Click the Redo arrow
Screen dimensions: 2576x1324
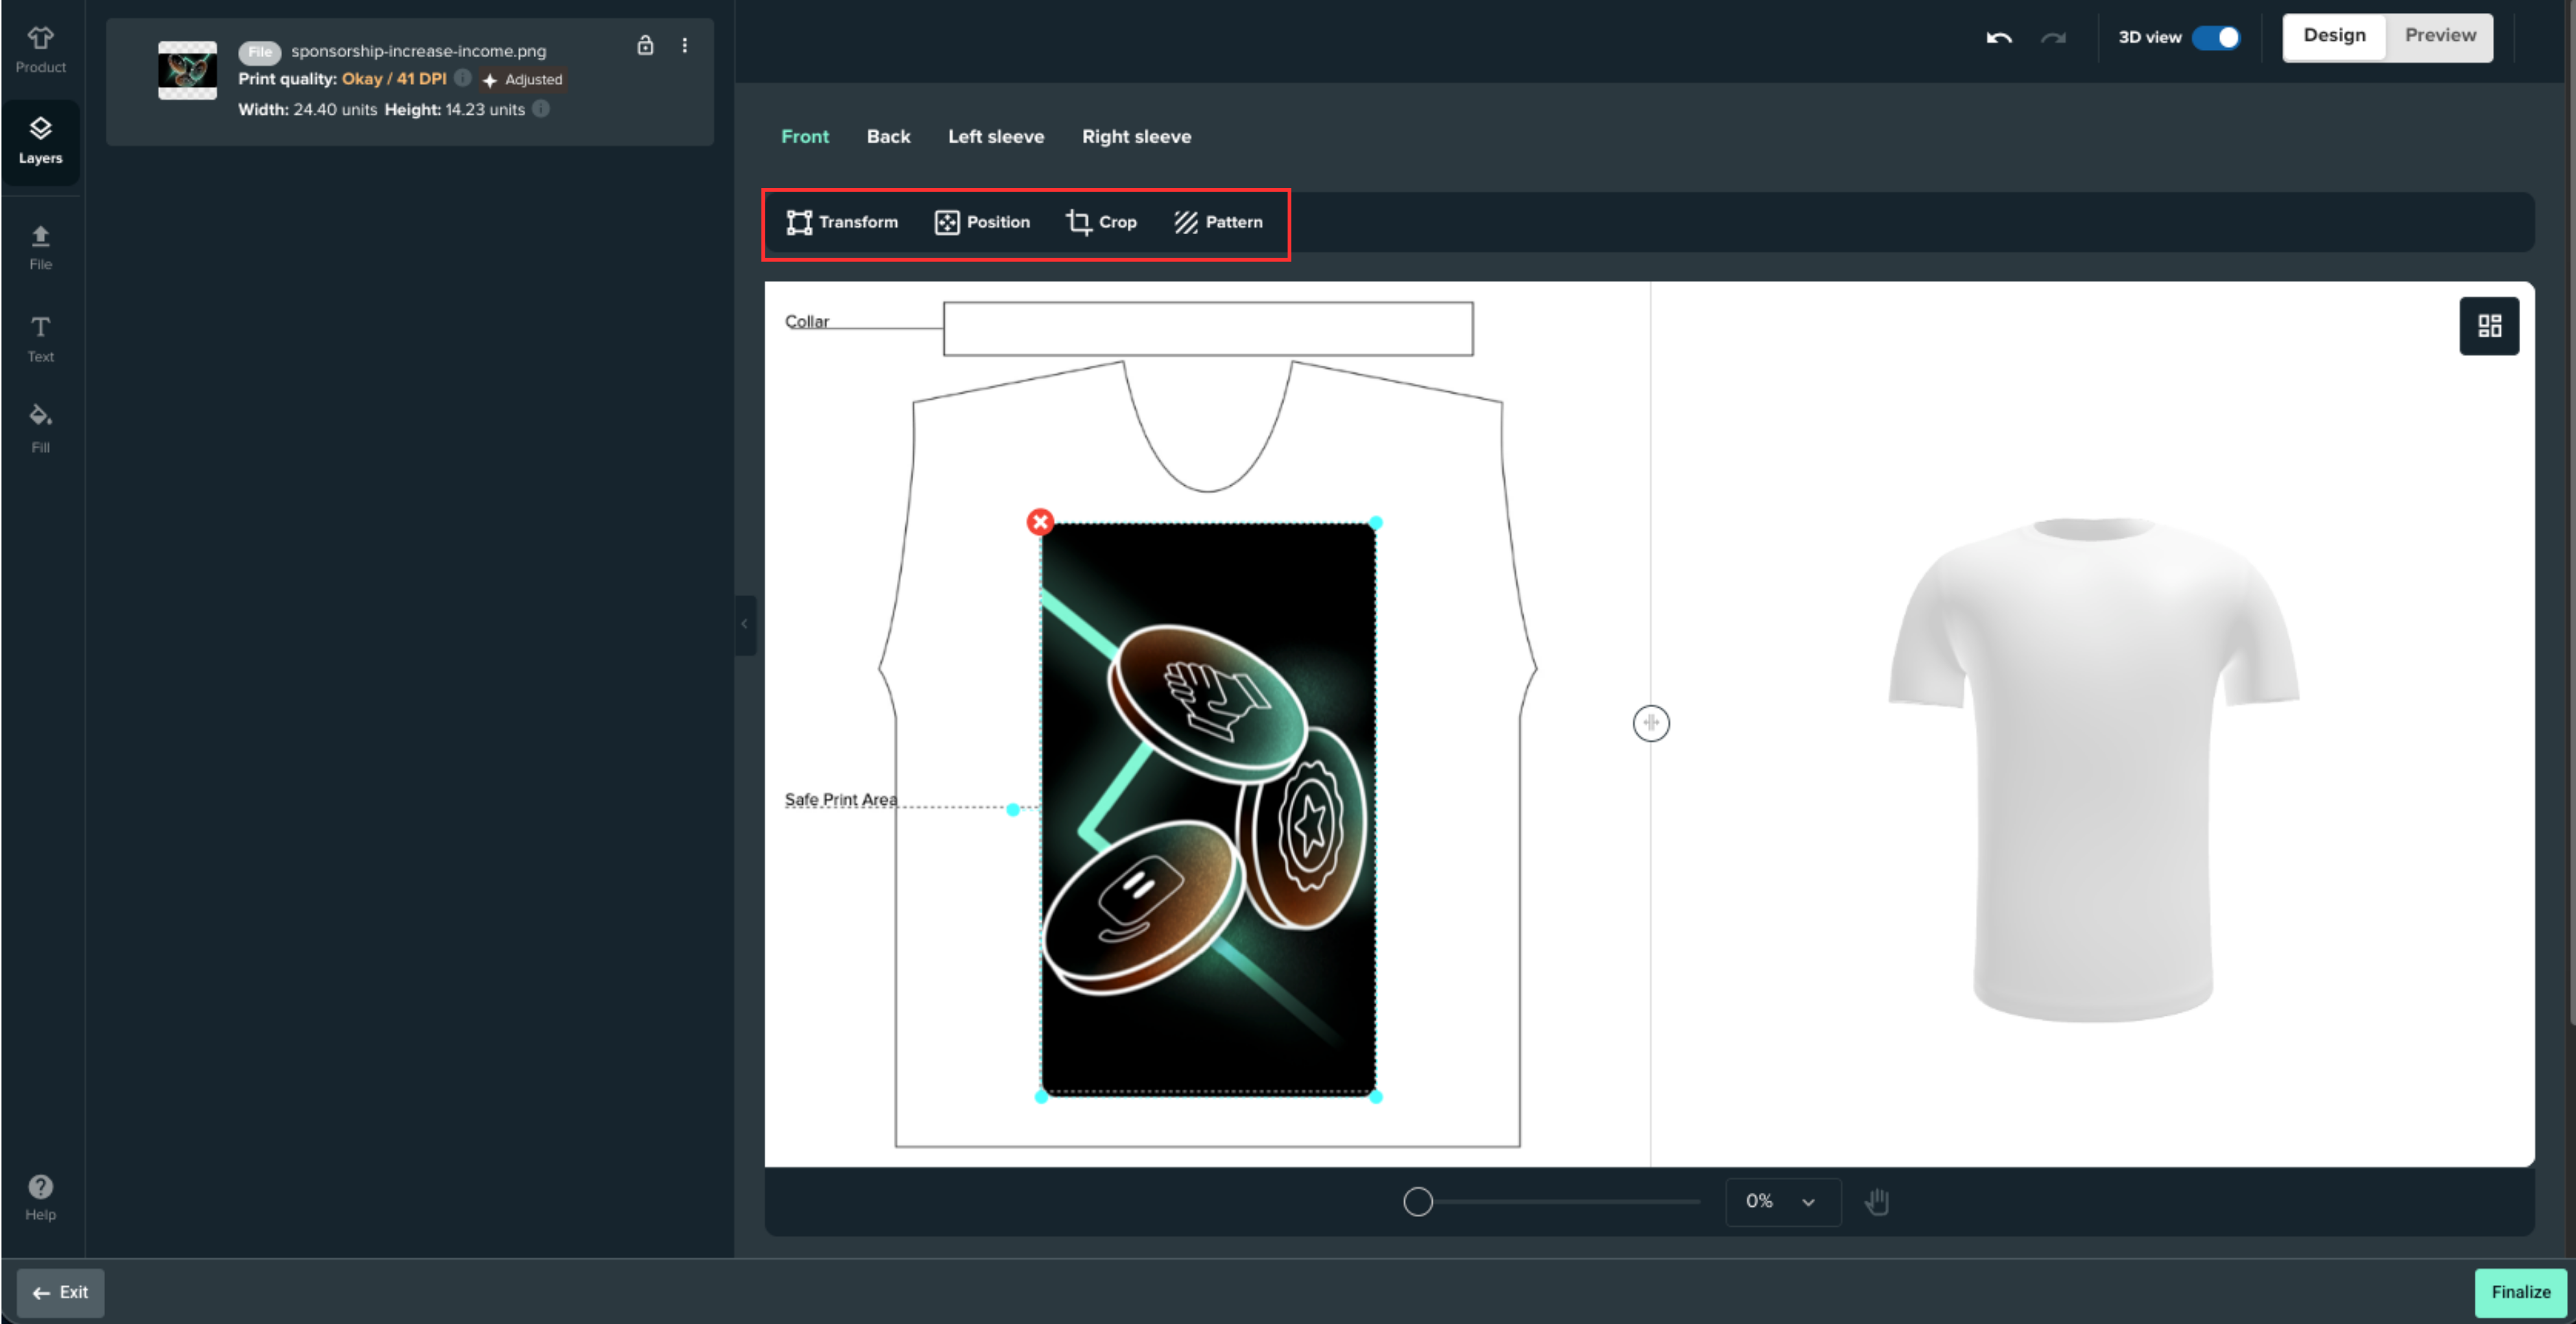(2053, 38)
